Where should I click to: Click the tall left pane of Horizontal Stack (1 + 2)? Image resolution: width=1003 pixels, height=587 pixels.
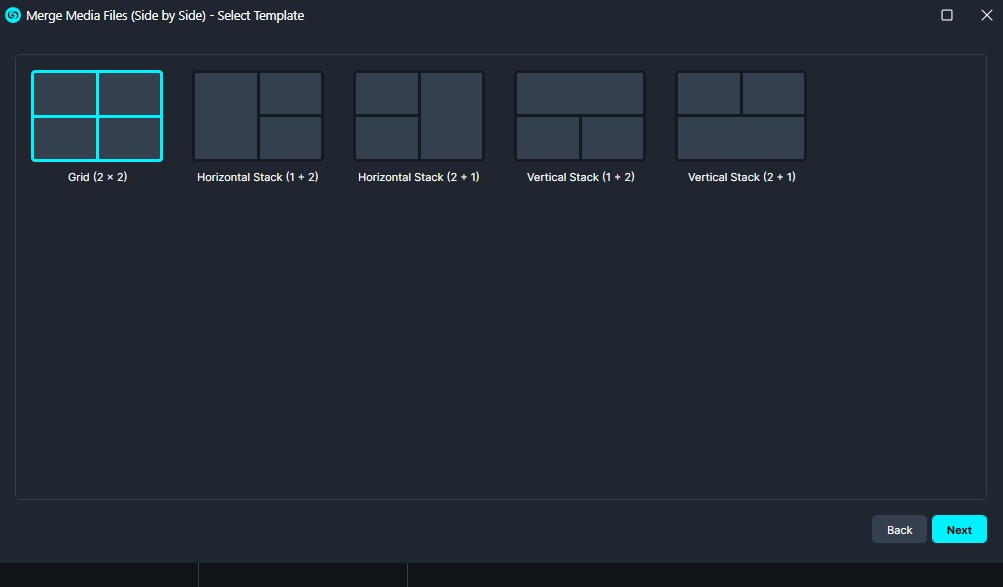(226, 116)
